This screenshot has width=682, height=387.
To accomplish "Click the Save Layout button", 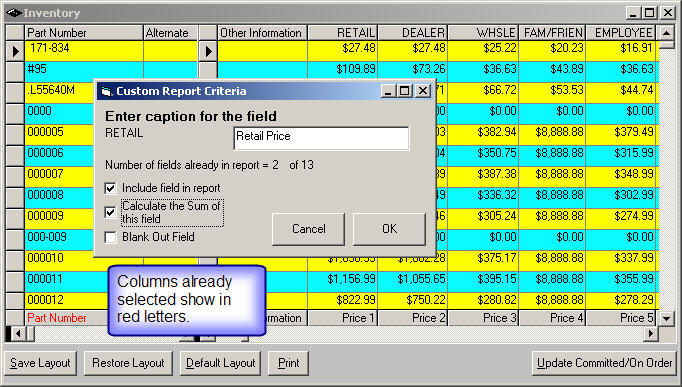I will tap(40, 363).
